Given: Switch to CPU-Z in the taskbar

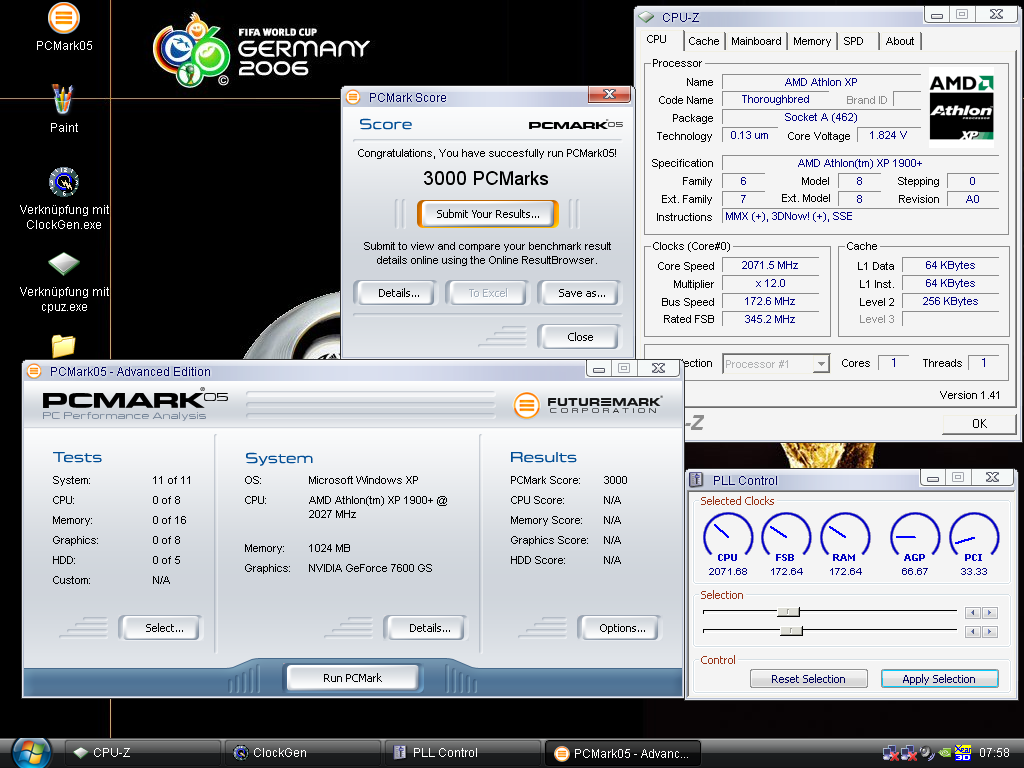Looking at the screenshot, I should click(142, 753).
